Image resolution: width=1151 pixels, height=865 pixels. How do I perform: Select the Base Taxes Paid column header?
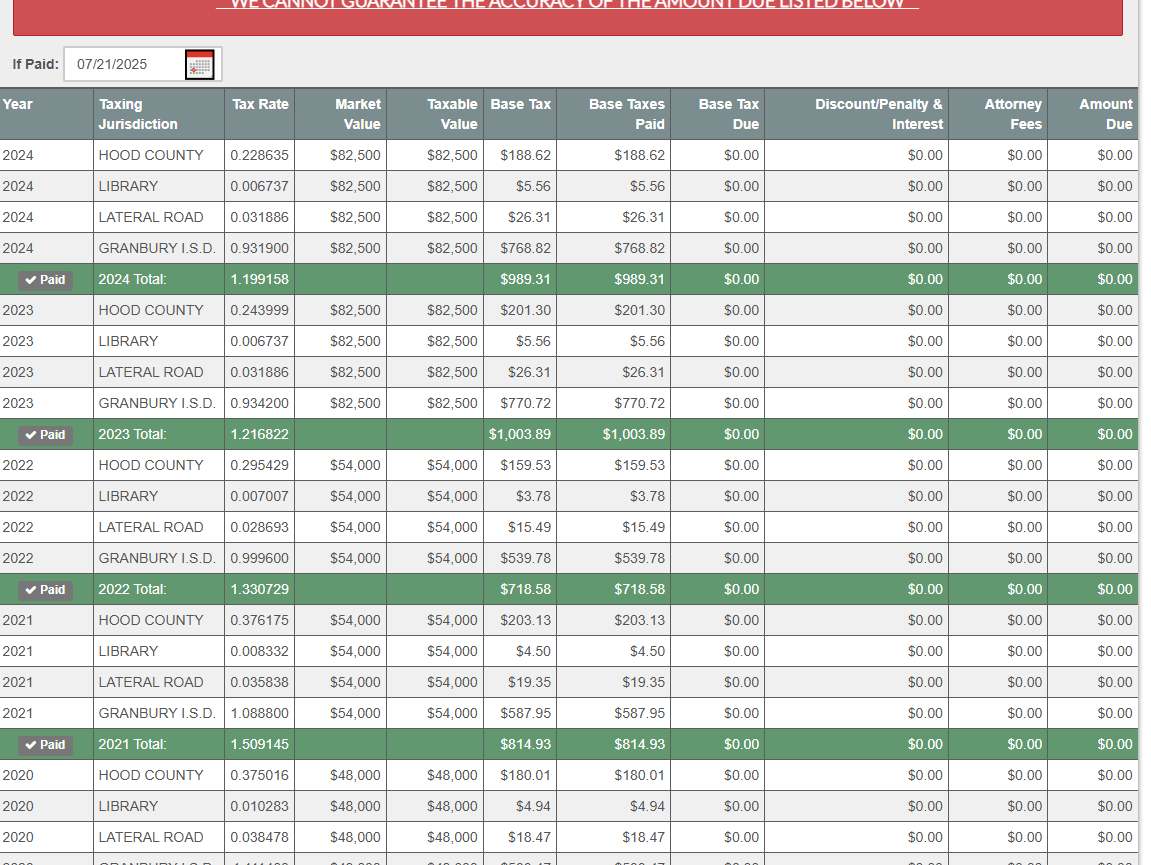pos(626,114)
